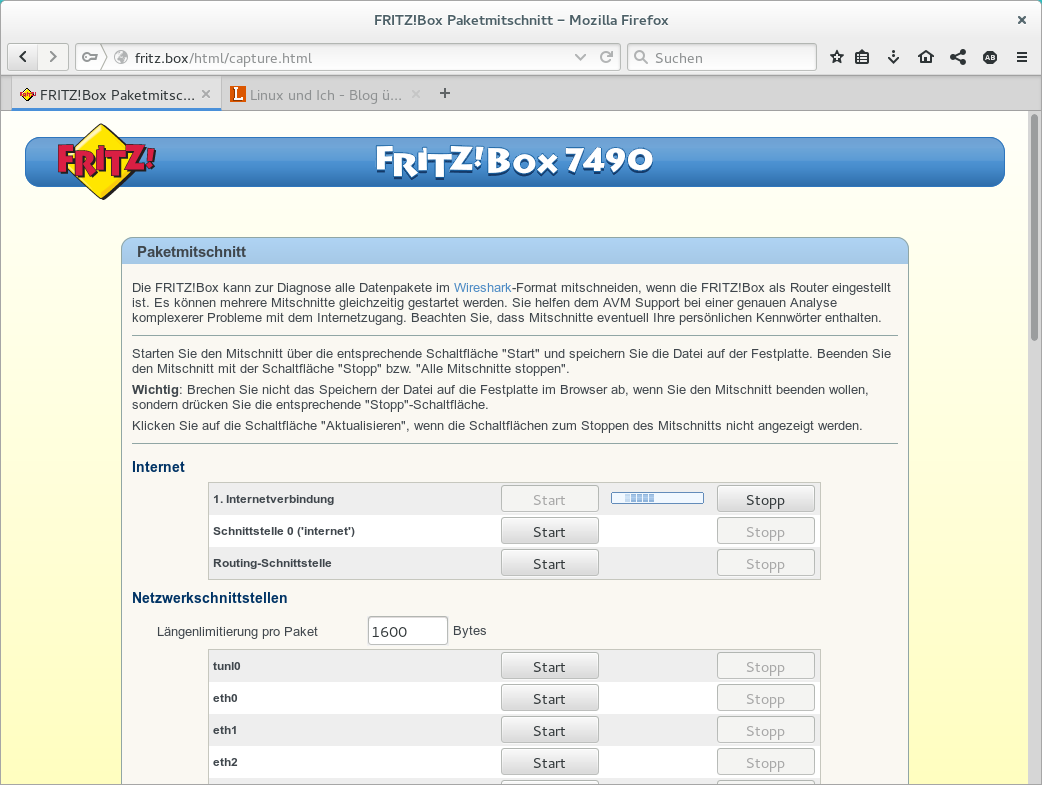
Task: Open a new tab with the plus button
Action: (445, 94)
